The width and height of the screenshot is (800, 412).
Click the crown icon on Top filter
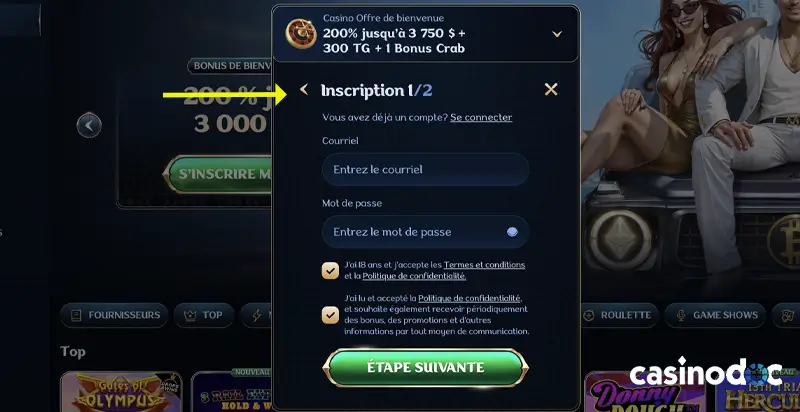point(190,316)
